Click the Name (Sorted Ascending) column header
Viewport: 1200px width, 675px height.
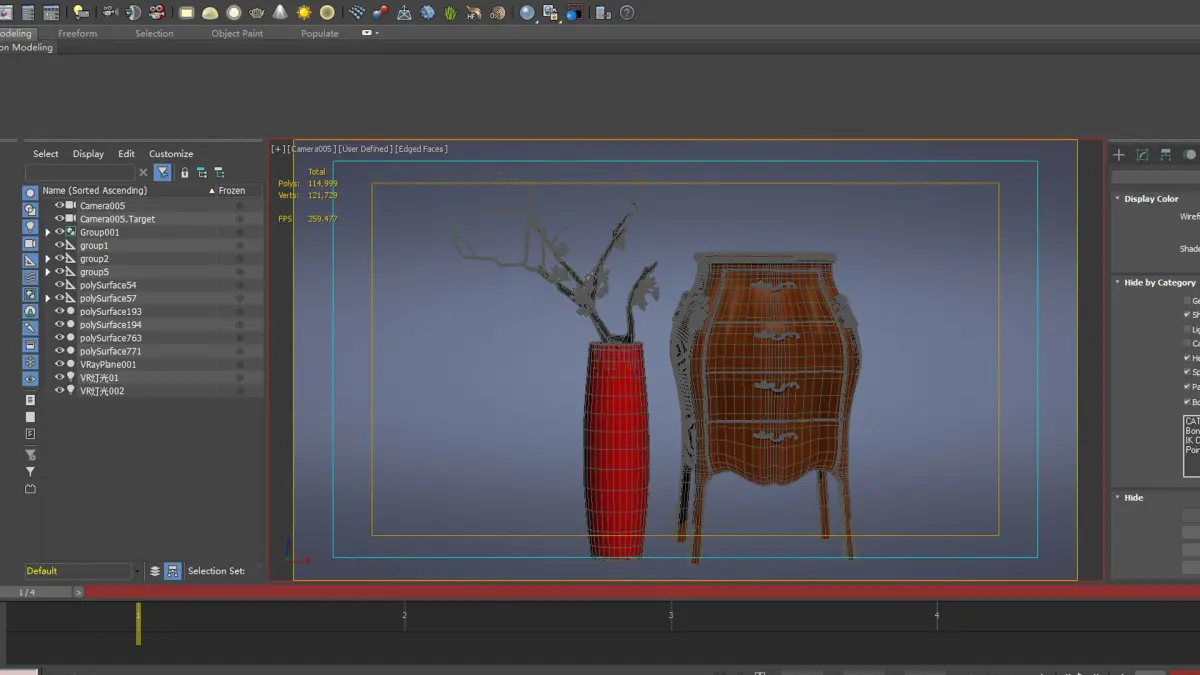(x=95, y=190)
